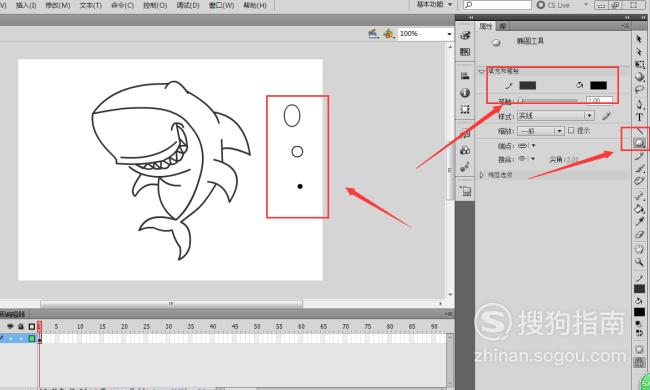
Task: Select the Pen tool
Action: click(x=639, y=104)
